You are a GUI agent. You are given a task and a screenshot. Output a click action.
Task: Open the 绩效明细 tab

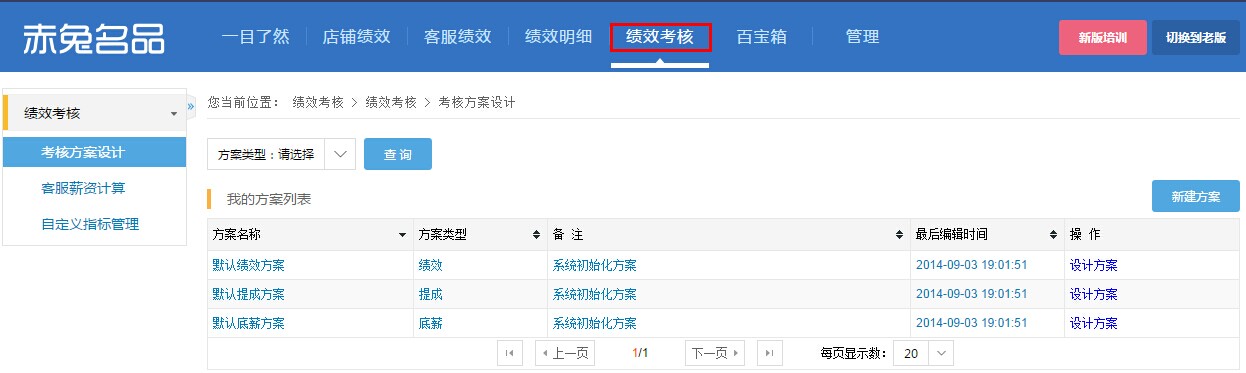click(x=558, y=37)
